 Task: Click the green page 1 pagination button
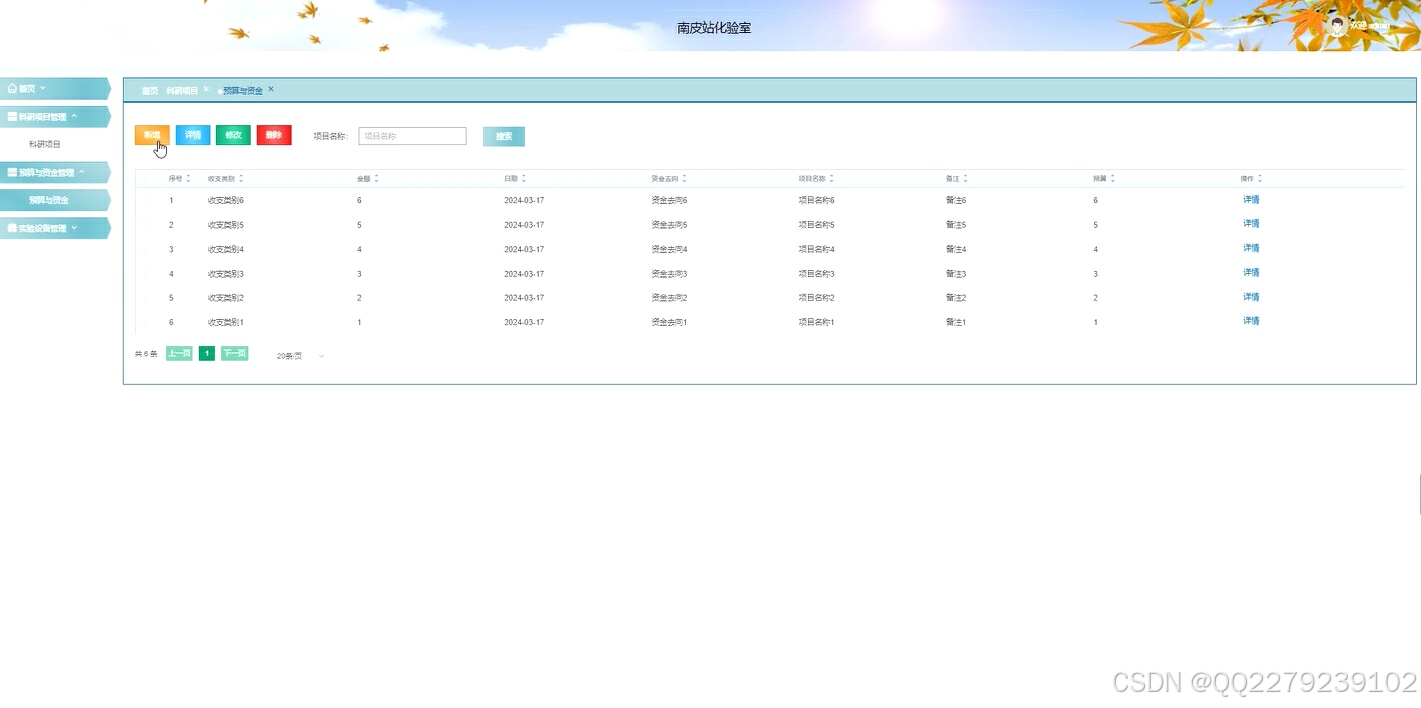(x=206, y=353)
